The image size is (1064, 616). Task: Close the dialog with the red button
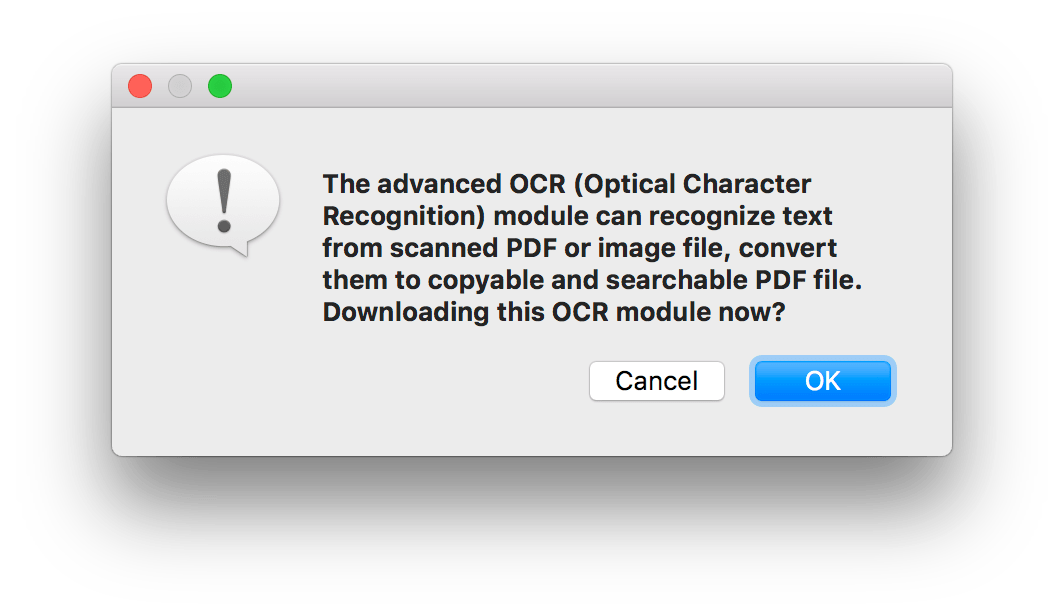click(x=140, y=87)
